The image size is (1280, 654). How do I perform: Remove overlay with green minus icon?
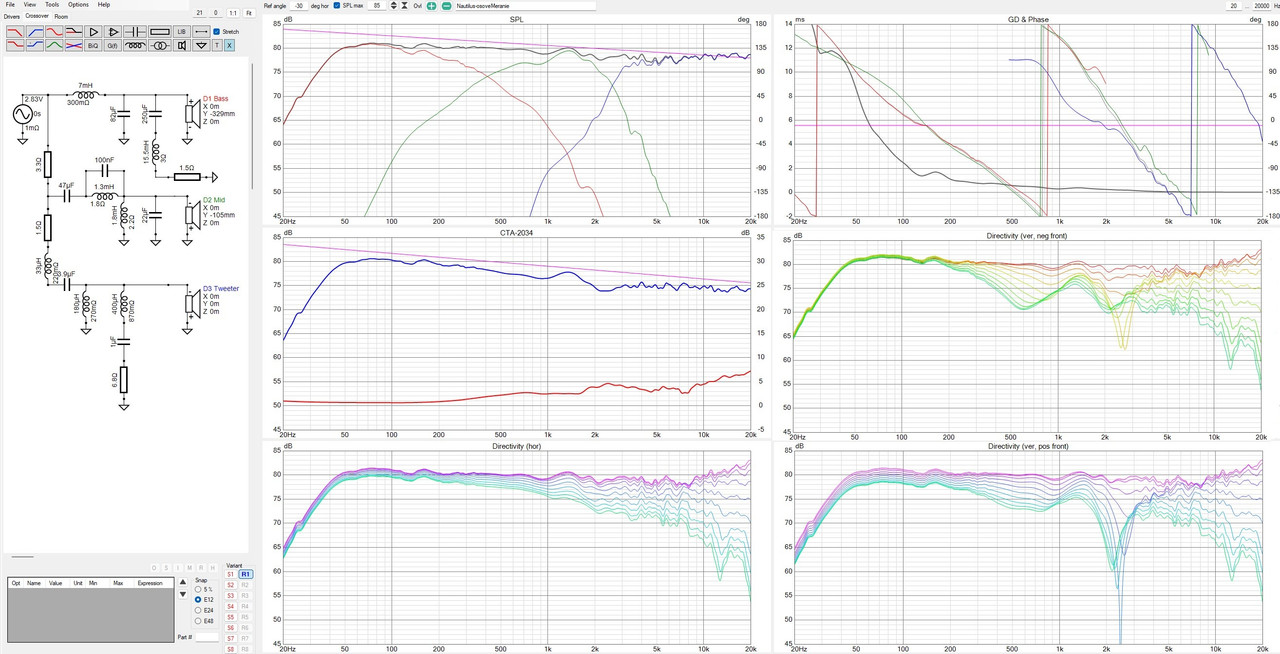coord(446,6)
